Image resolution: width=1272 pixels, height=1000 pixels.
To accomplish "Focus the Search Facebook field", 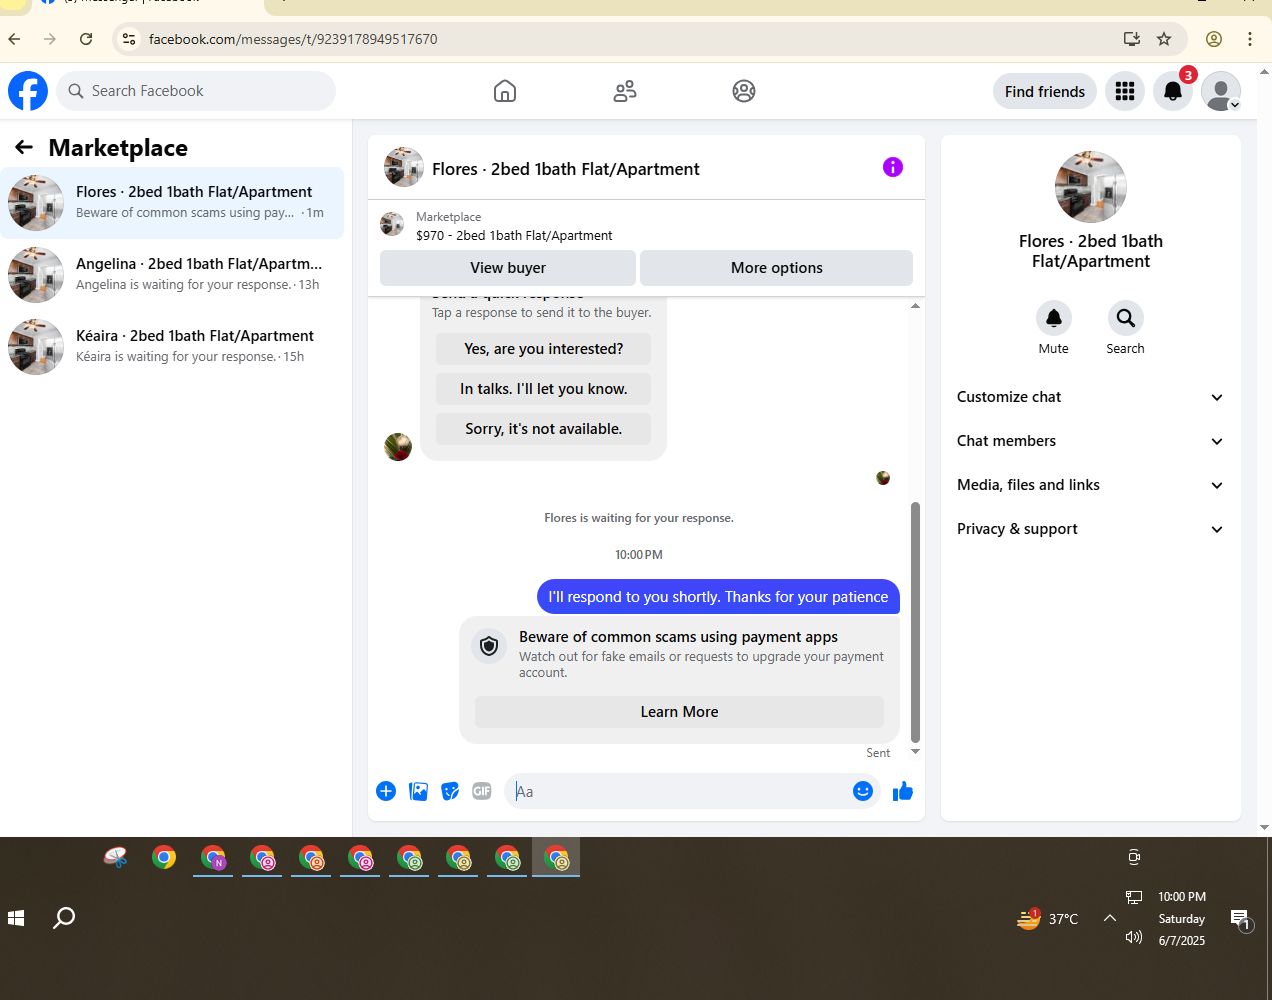I will (x=196, y=91).
